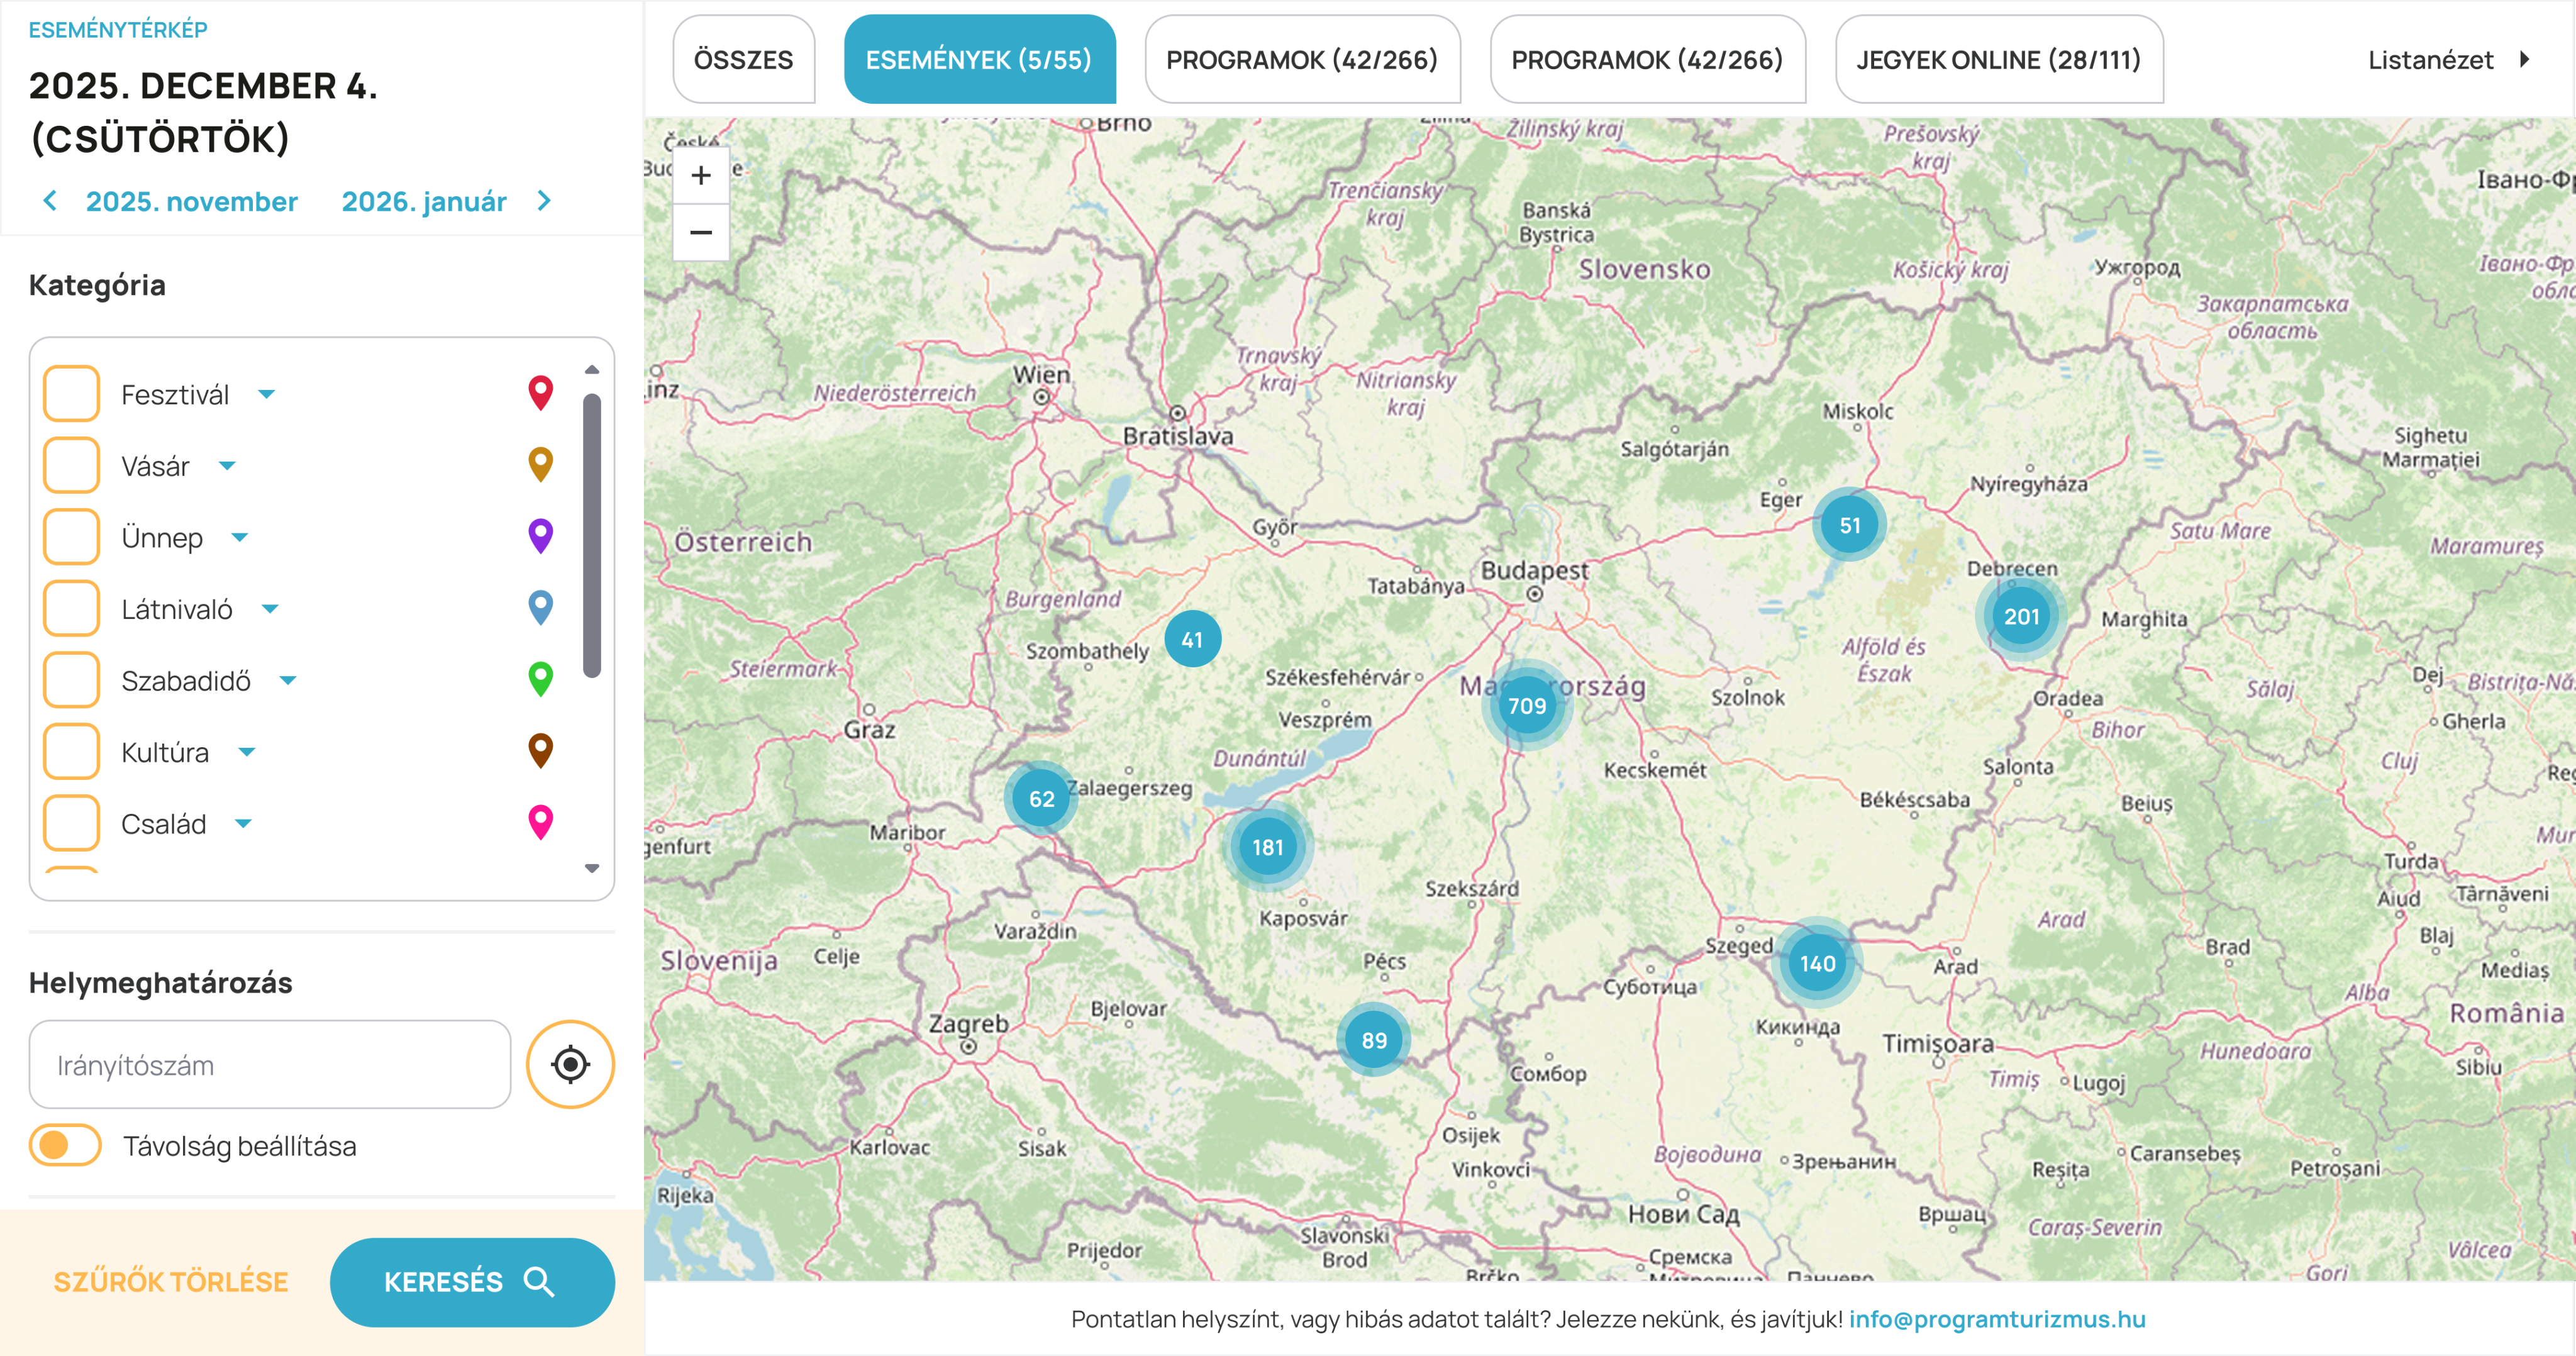Screen dimensions: 2576x1356
Task: Open the 181 cluster near Kaposvár
Action: (1267, 847)
